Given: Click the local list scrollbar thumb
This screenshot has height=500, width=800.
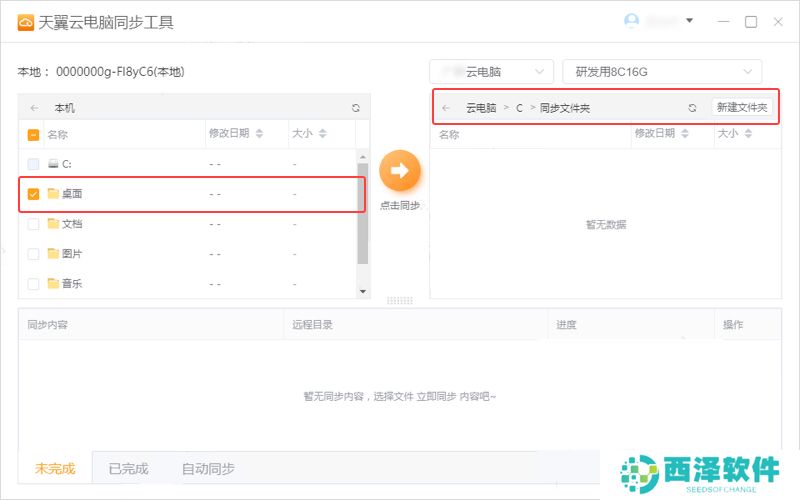Looking at the screenshot, I should tap(363, 214).
